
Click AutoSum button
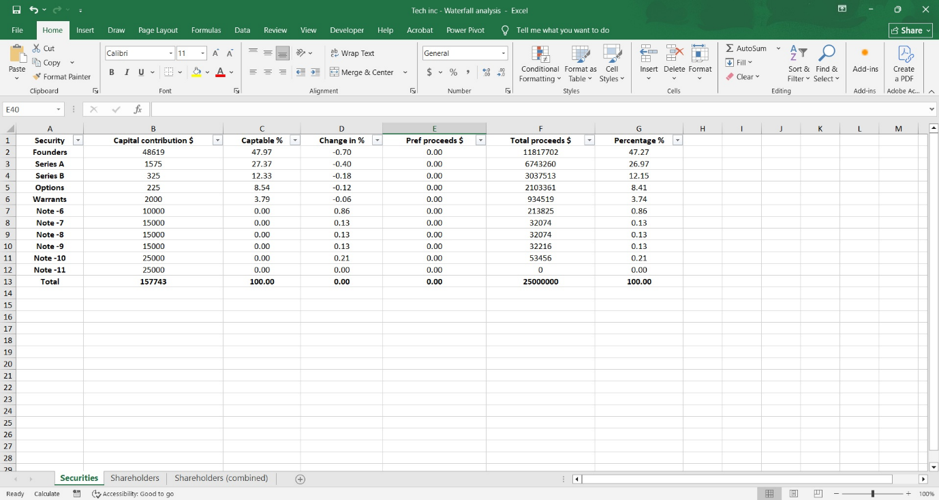[746, 49]
